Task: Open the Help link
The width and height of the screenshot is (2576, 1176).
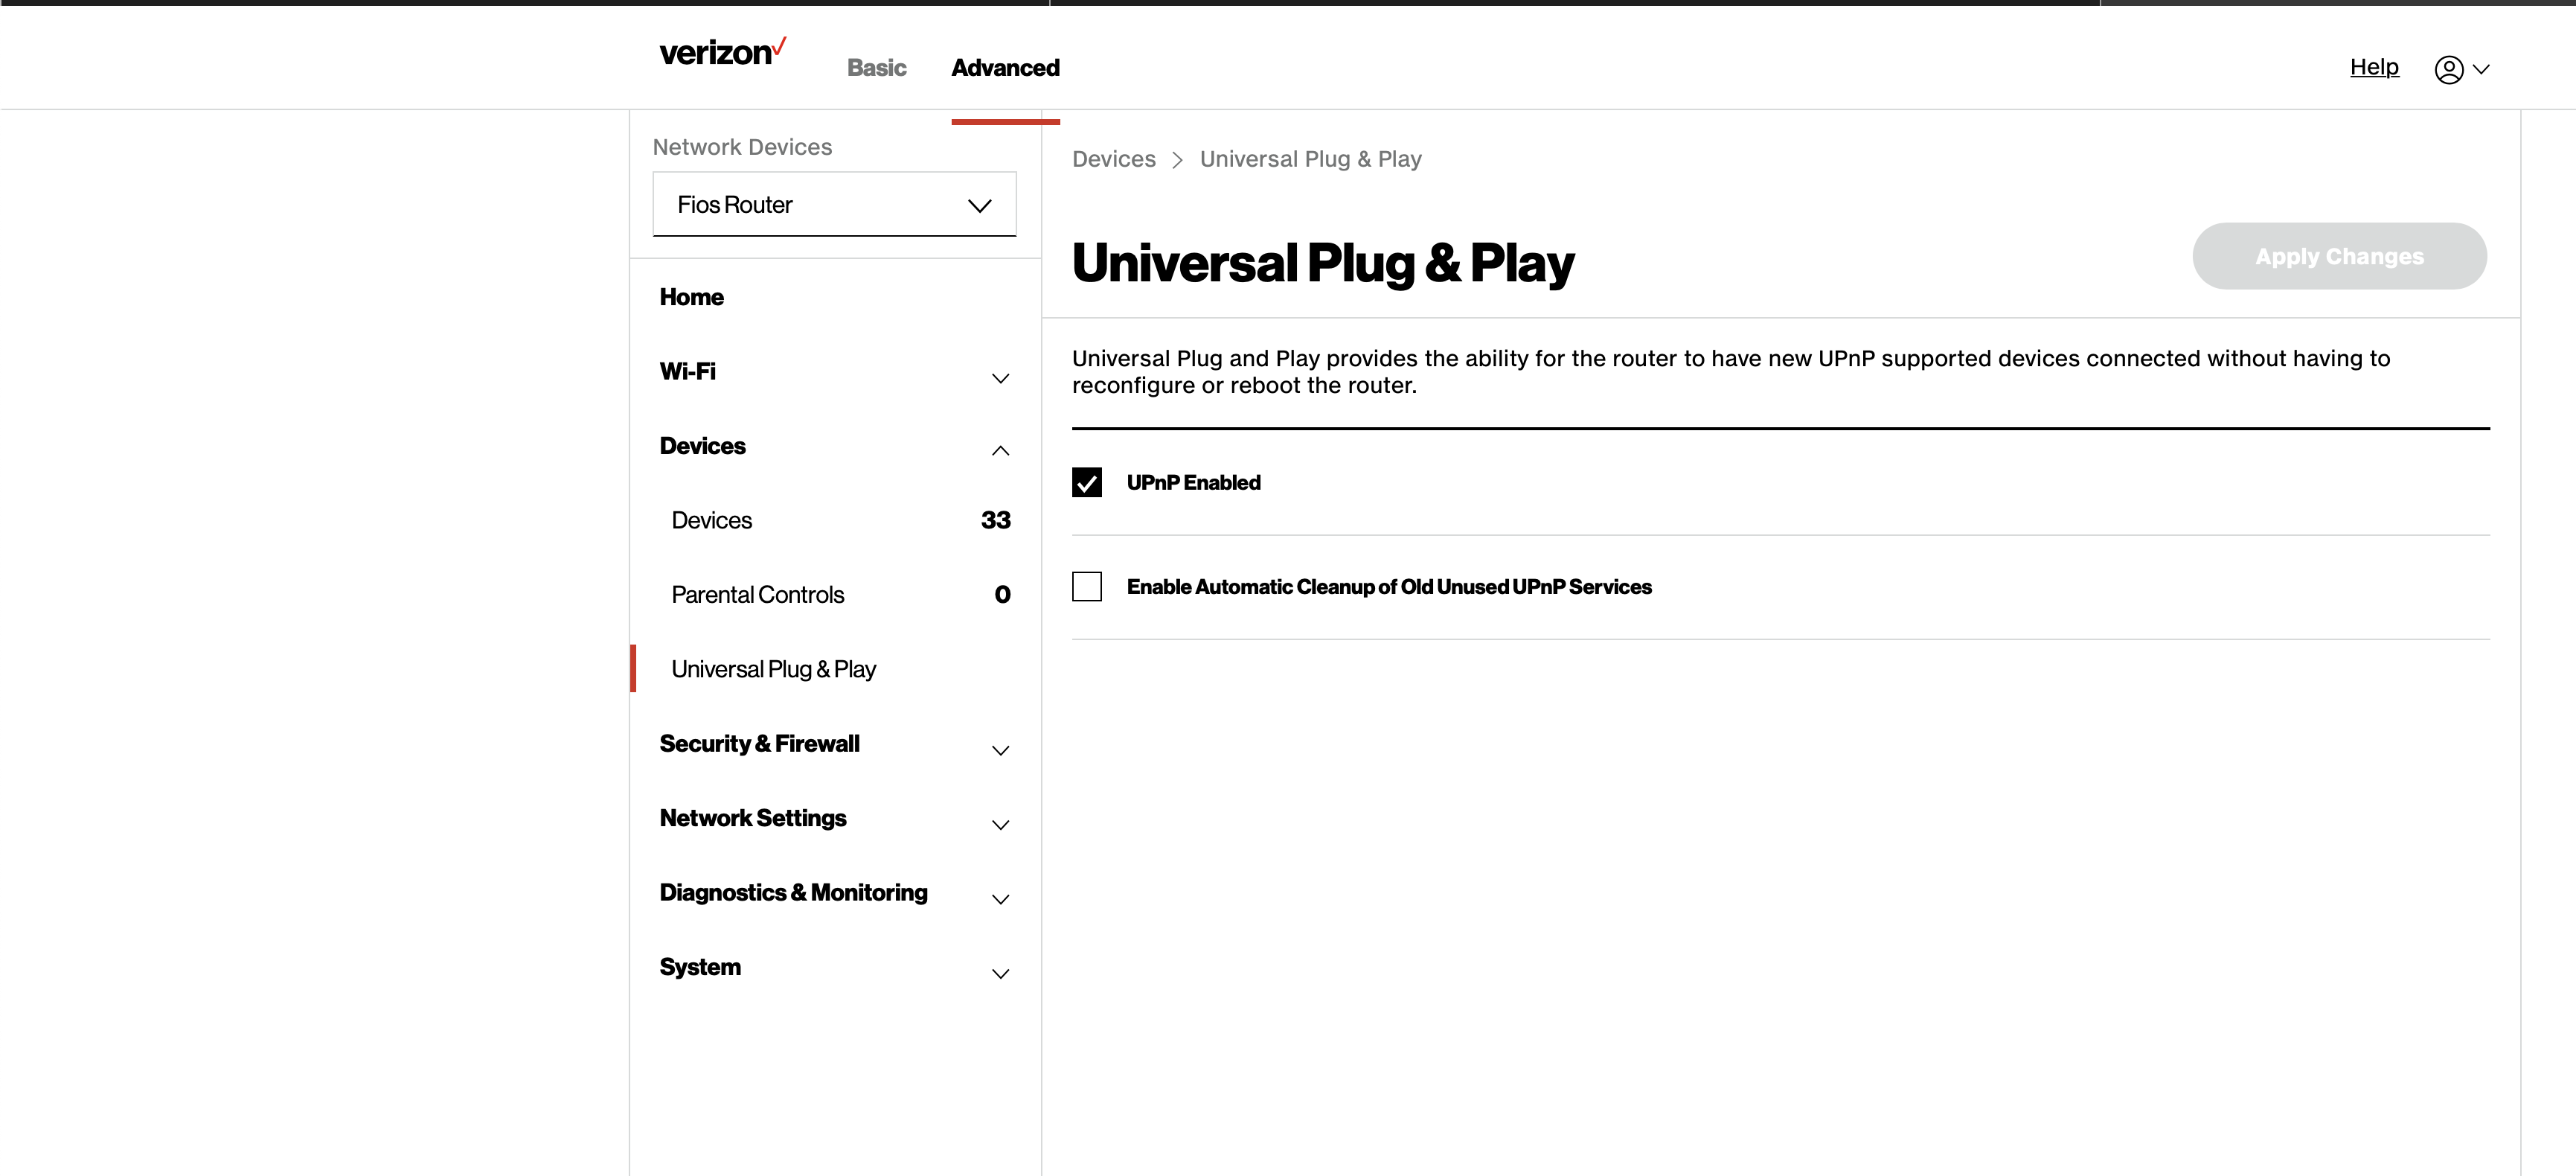Action: tap(2374, 67)
